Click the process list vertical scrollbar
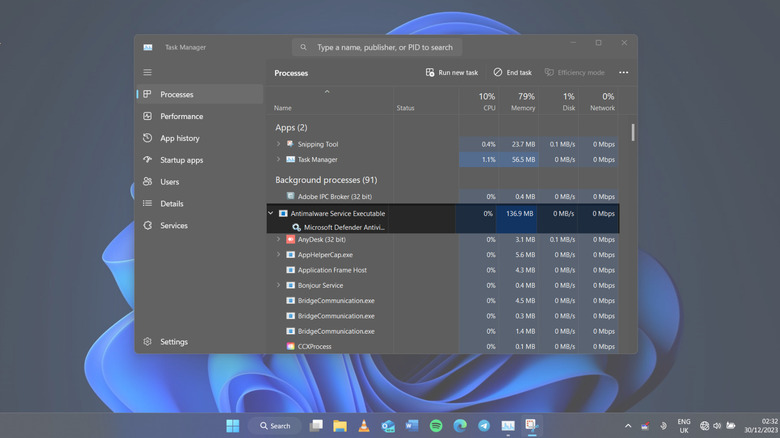Screen dimensions: 780x438 pyautogui.click(x=632, y=132)
